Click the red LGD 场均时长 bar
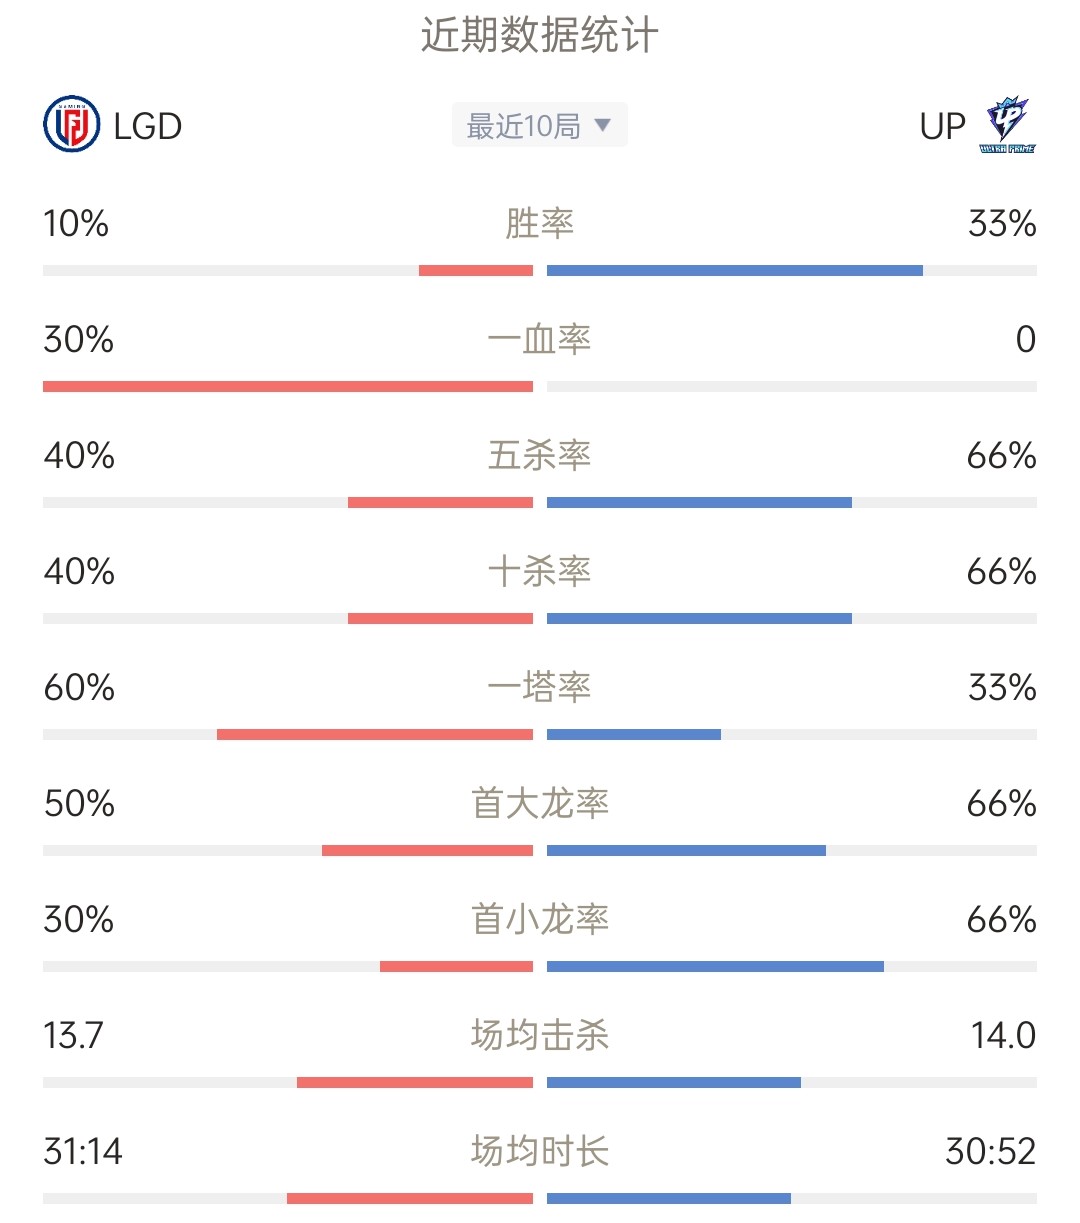The image size is (1080, 1223). coord(410,1199)
